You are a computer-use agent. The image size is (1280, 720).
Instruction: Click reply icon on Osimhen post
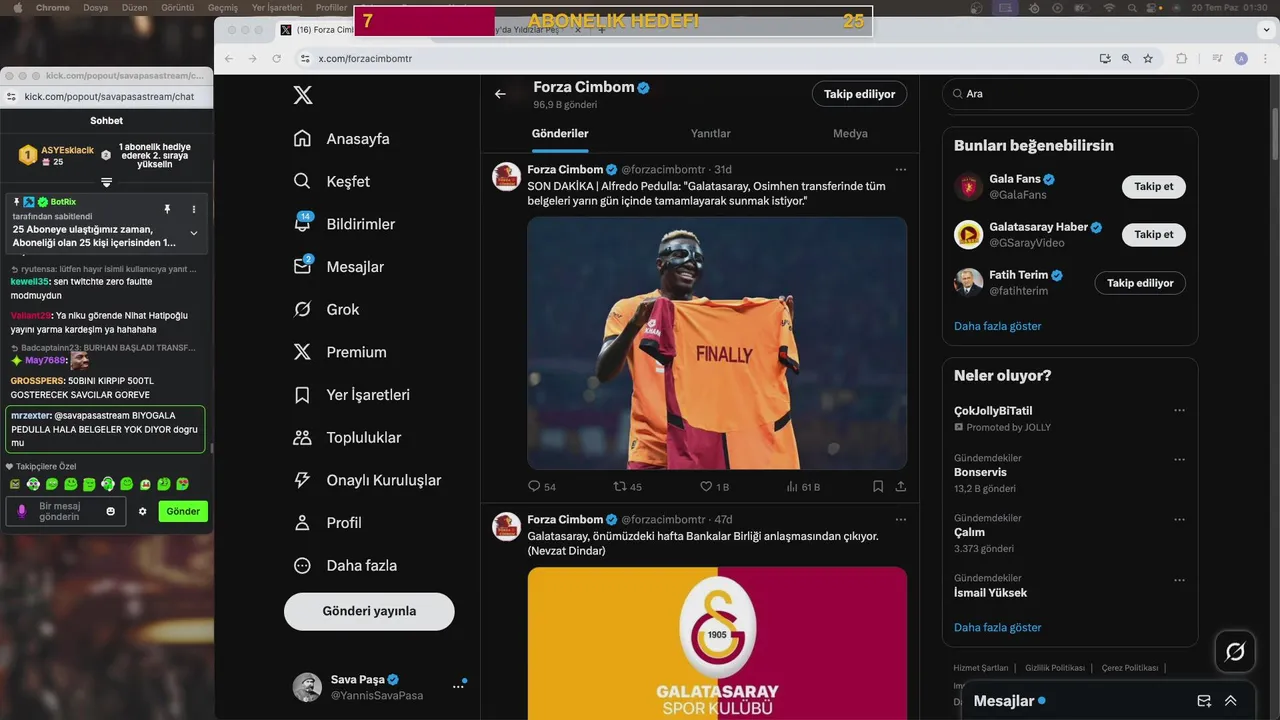tap(534, 486)
